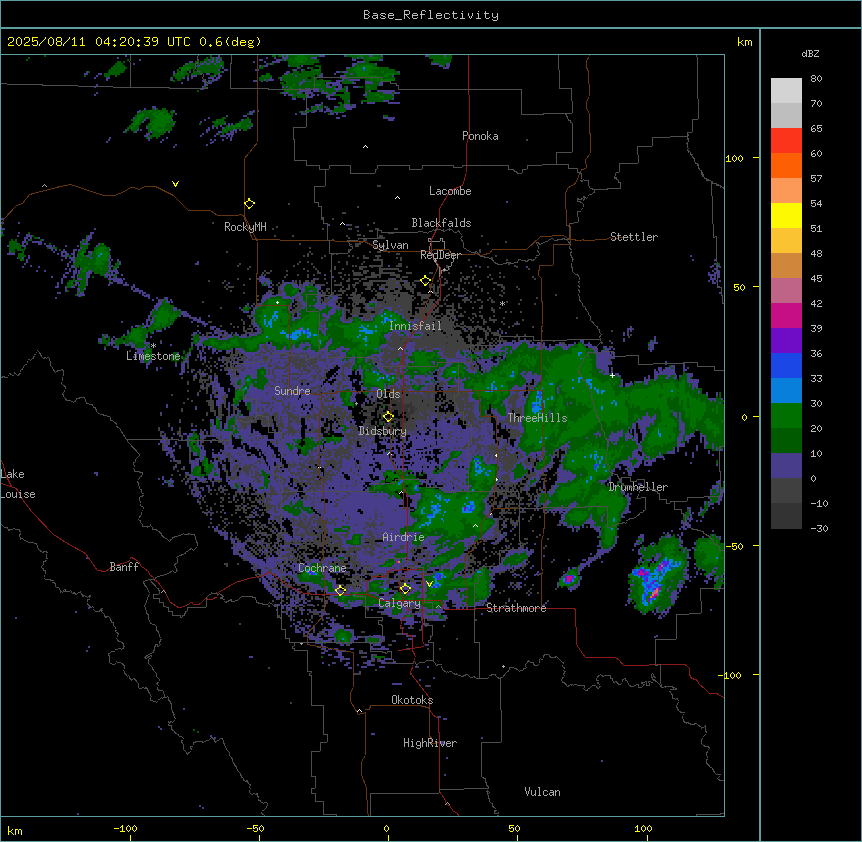
Task: Click the green 20–30 dBZ legend swatch
Action: tap(786, 416)
